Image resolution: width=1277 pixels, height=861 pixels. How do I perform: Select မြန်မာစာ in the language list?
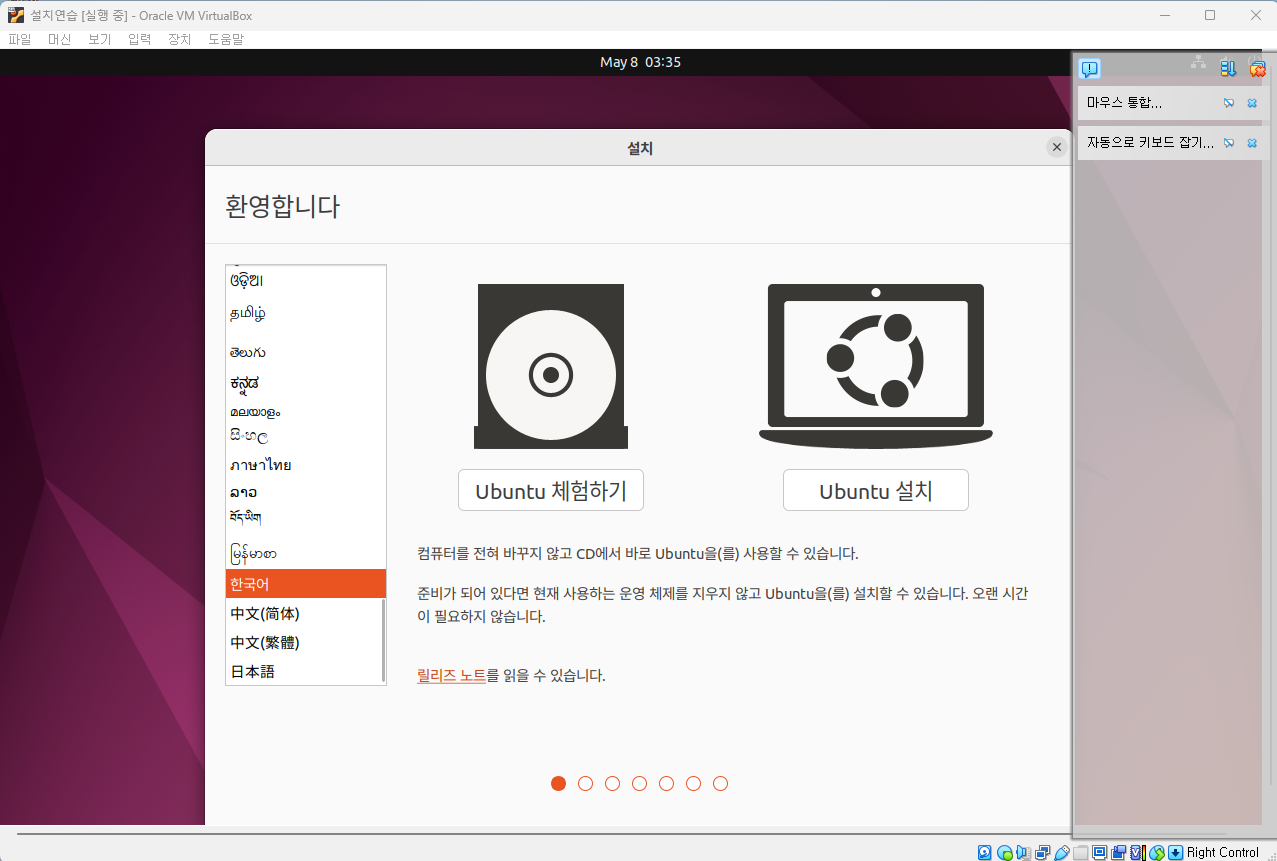tap(305, 553)
